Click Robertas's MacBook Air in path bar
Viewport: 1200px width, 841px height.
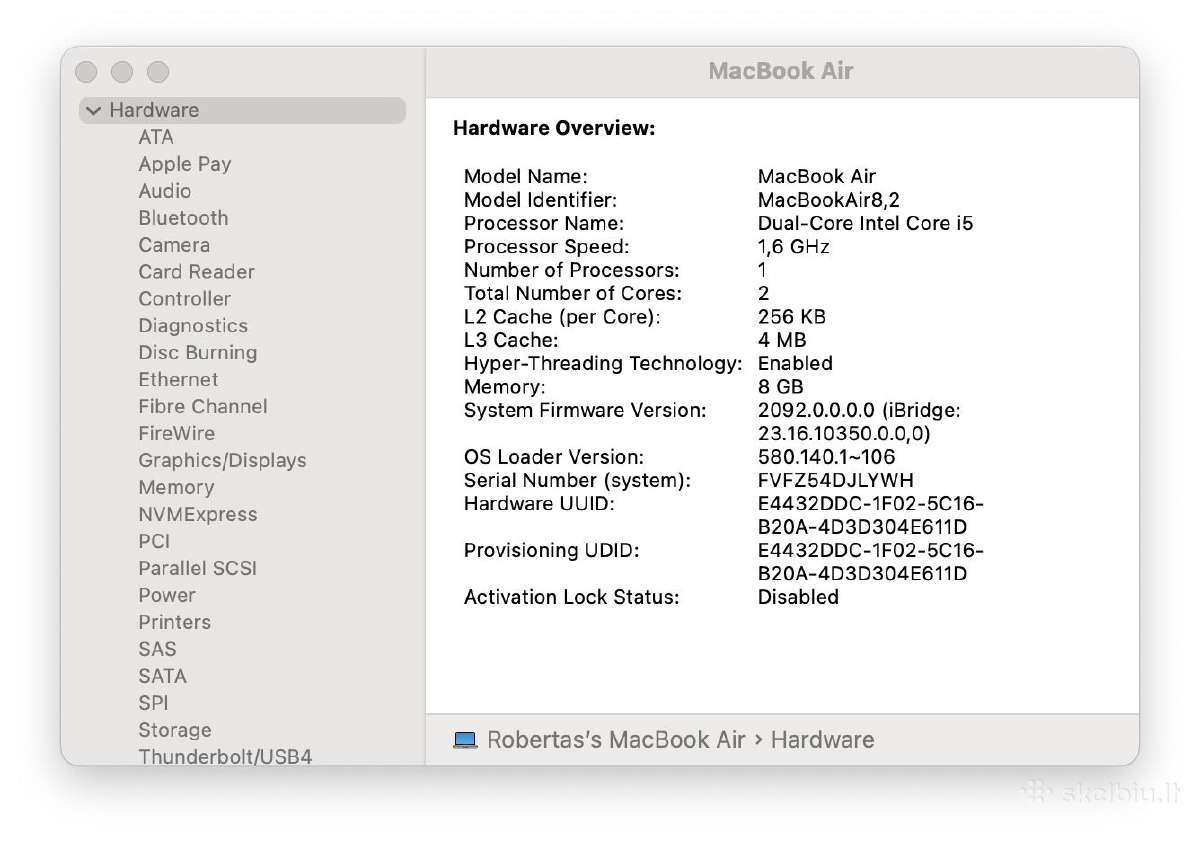(x=616, y=740)
